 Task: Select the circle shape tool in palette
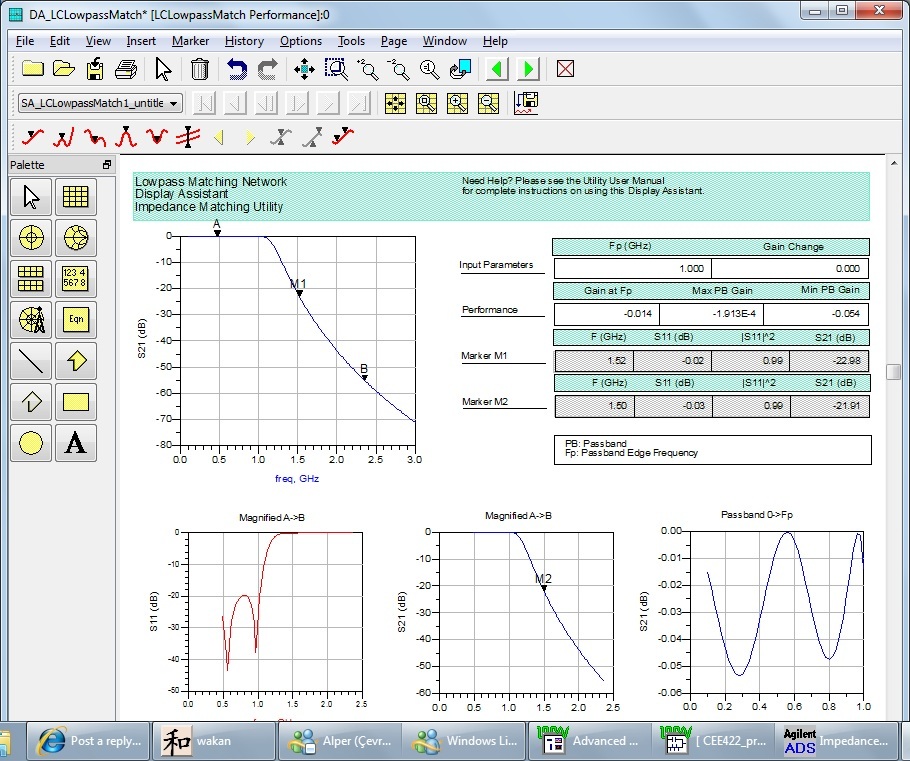pyautogui.click(x=32, y=443)
